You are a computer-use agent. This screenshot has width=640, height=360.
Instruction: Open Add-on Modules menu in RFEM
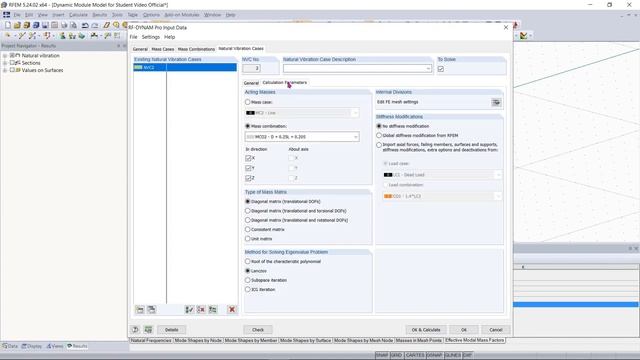[x=182, y=15]
